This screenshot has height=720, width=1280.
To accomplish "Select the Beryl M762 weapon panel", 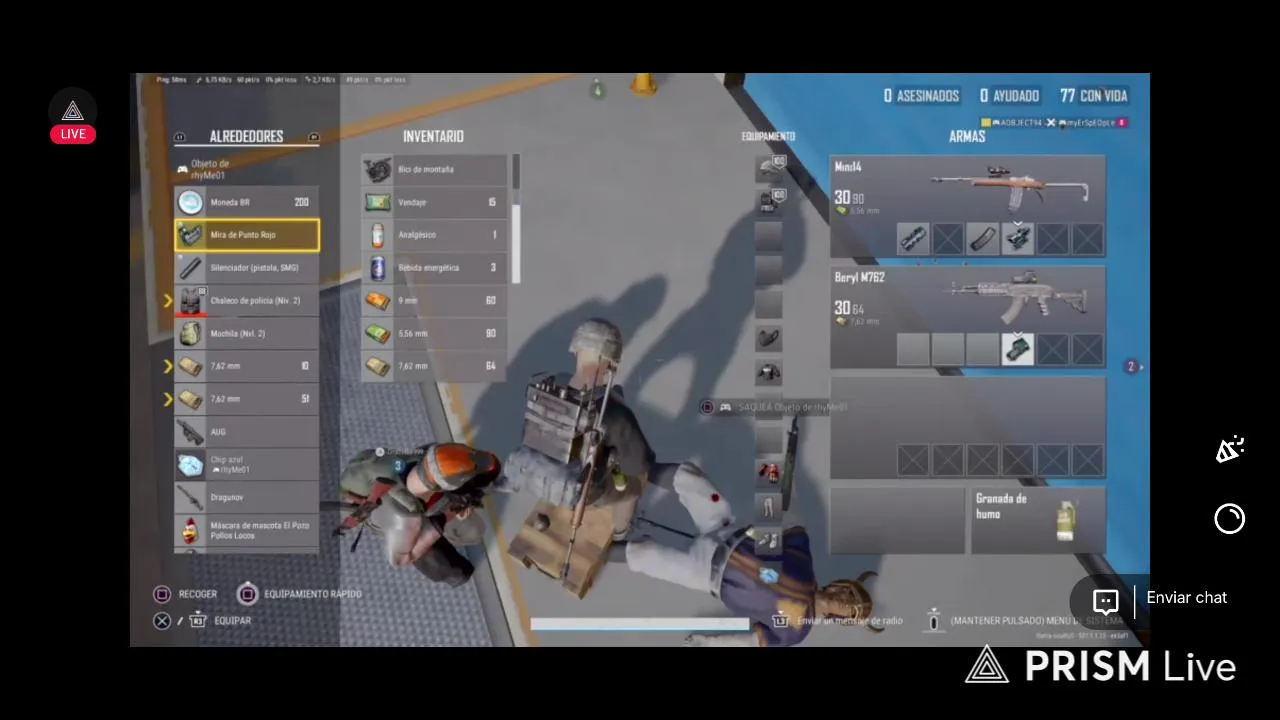I will tap(968, 317).
